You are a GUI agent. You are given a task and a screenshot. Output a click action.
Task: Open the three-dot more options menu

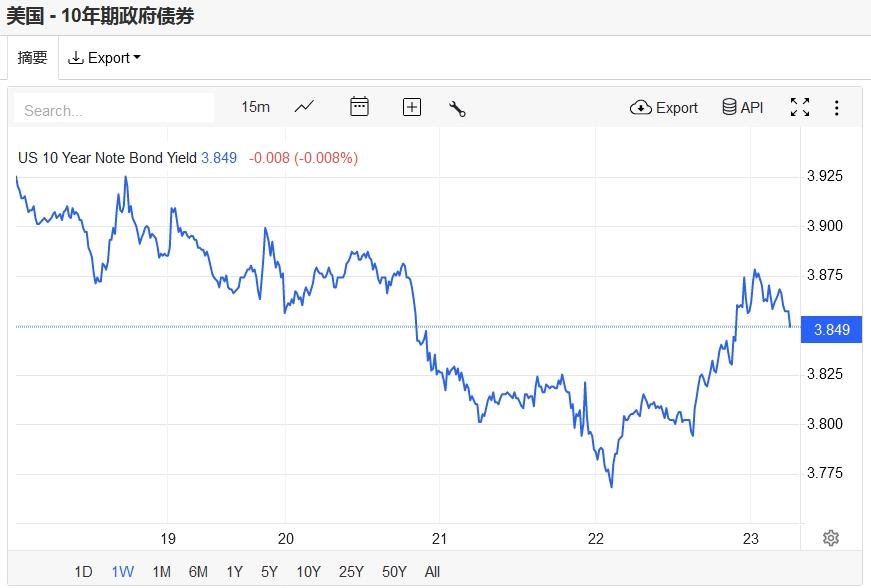point(837,108)
